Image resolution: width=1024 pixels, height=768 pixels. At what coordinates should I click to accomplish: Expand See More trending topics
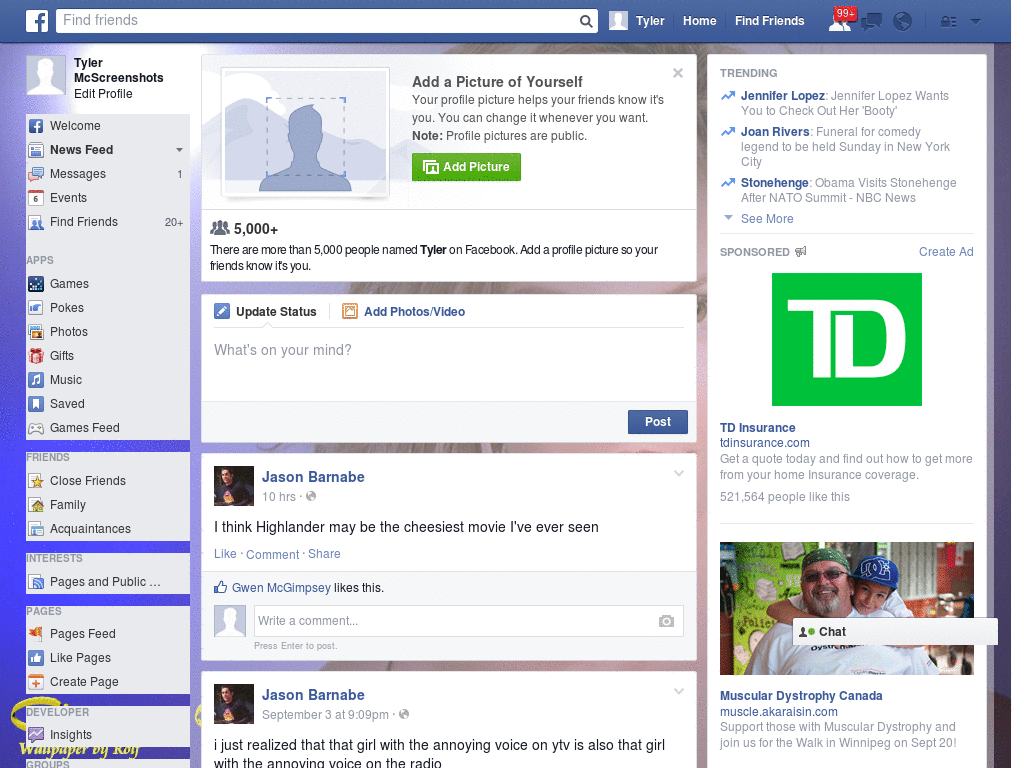tap(767, 219)
